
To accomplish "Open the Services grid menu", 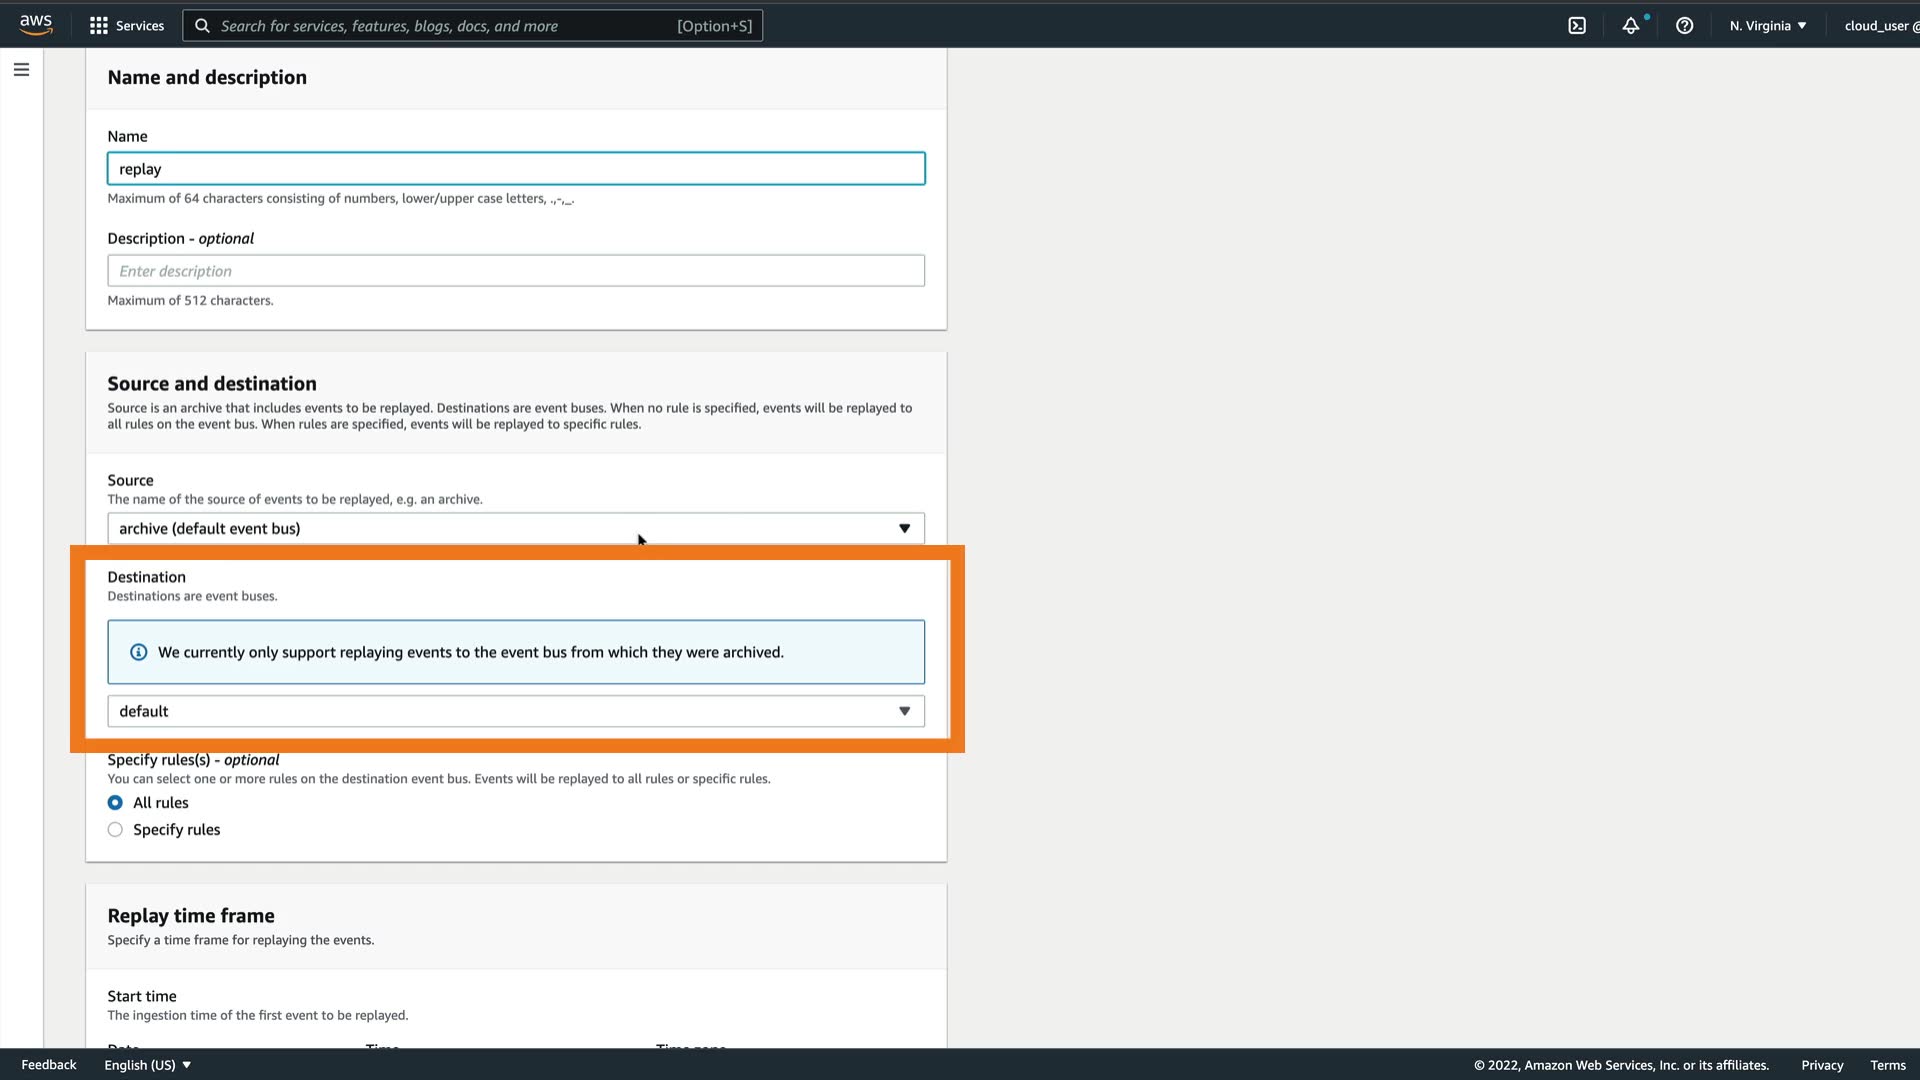I will [x=98, y=26].
